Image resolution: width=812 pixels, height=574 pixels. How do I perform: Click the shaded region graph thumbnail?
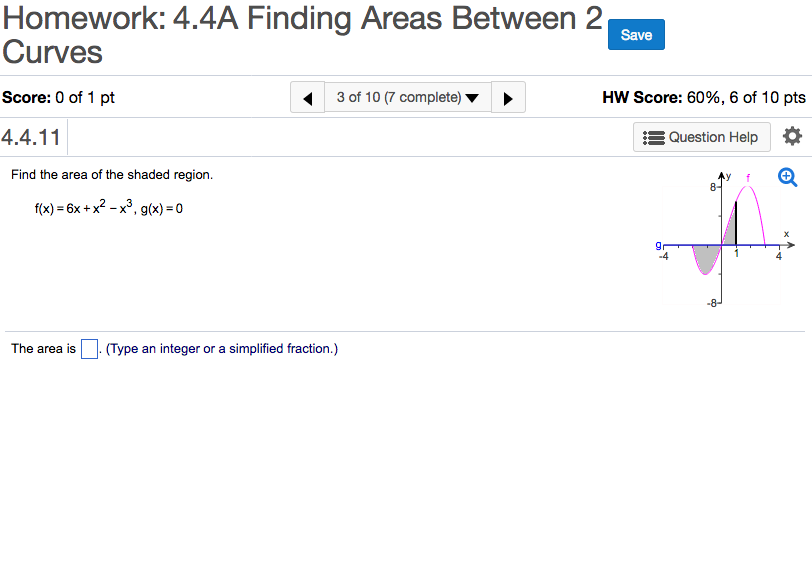[x=723, y=238]
